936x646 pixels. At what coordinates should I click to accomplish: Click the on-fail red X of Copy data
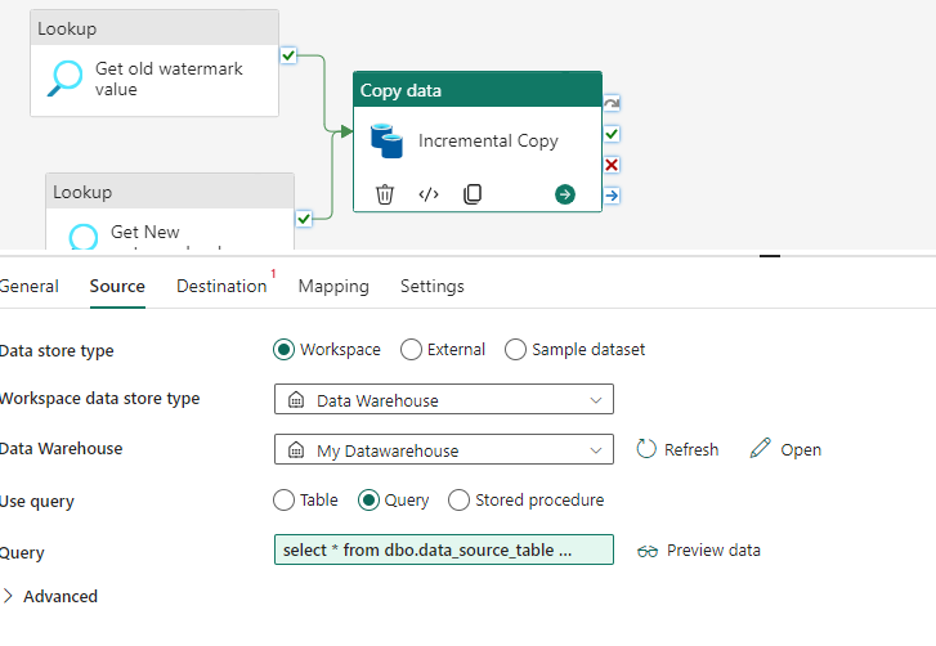click(612, 165)
